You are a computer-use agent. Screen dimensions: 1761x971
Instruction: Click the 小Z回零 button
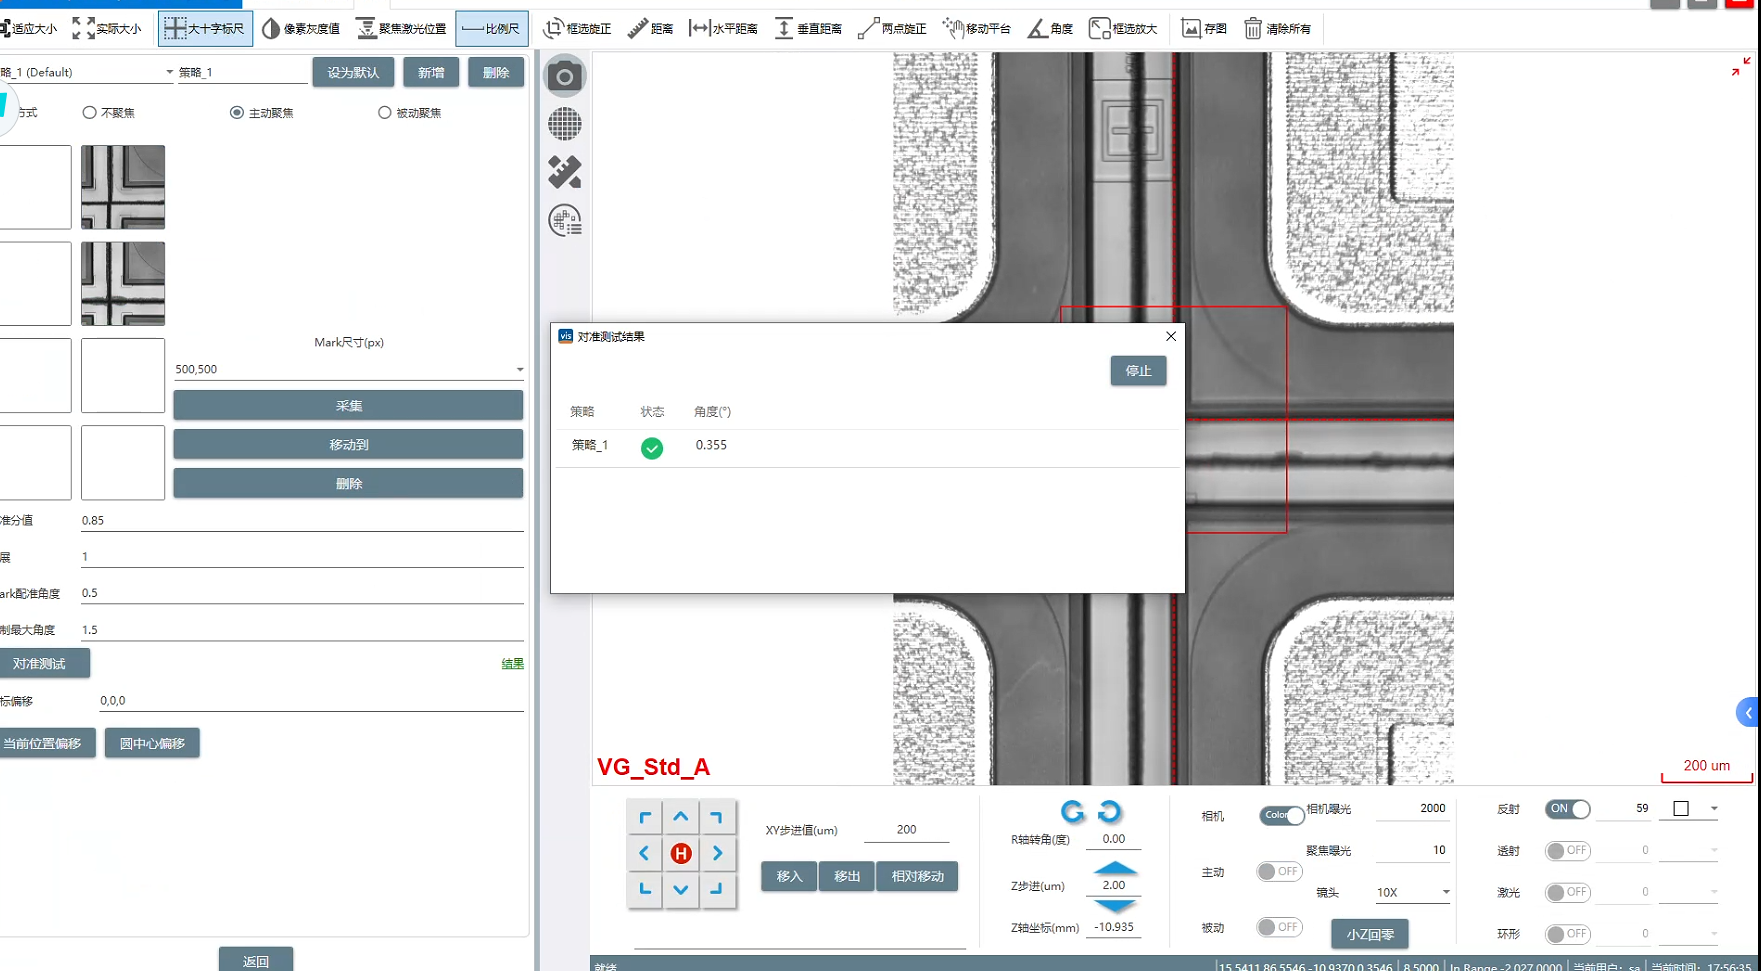point(1369,934)
